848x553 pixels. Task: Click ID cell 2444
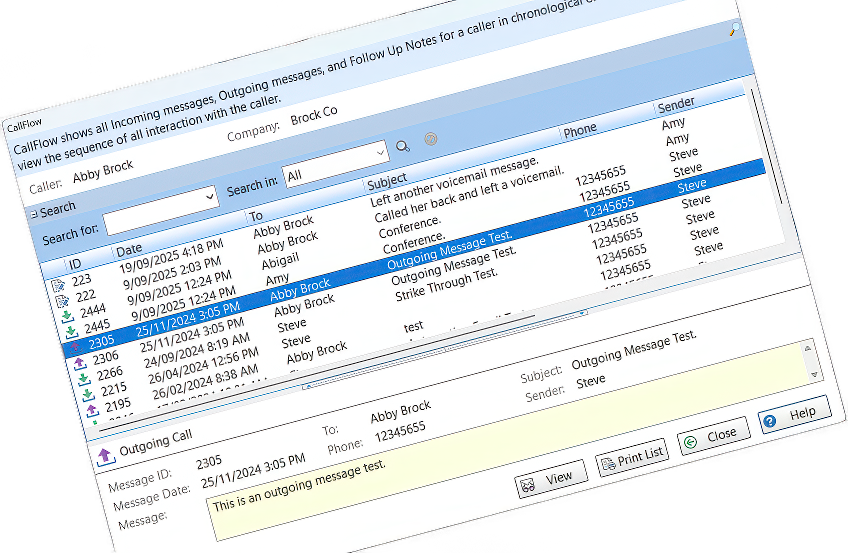[x=92, y=311]
